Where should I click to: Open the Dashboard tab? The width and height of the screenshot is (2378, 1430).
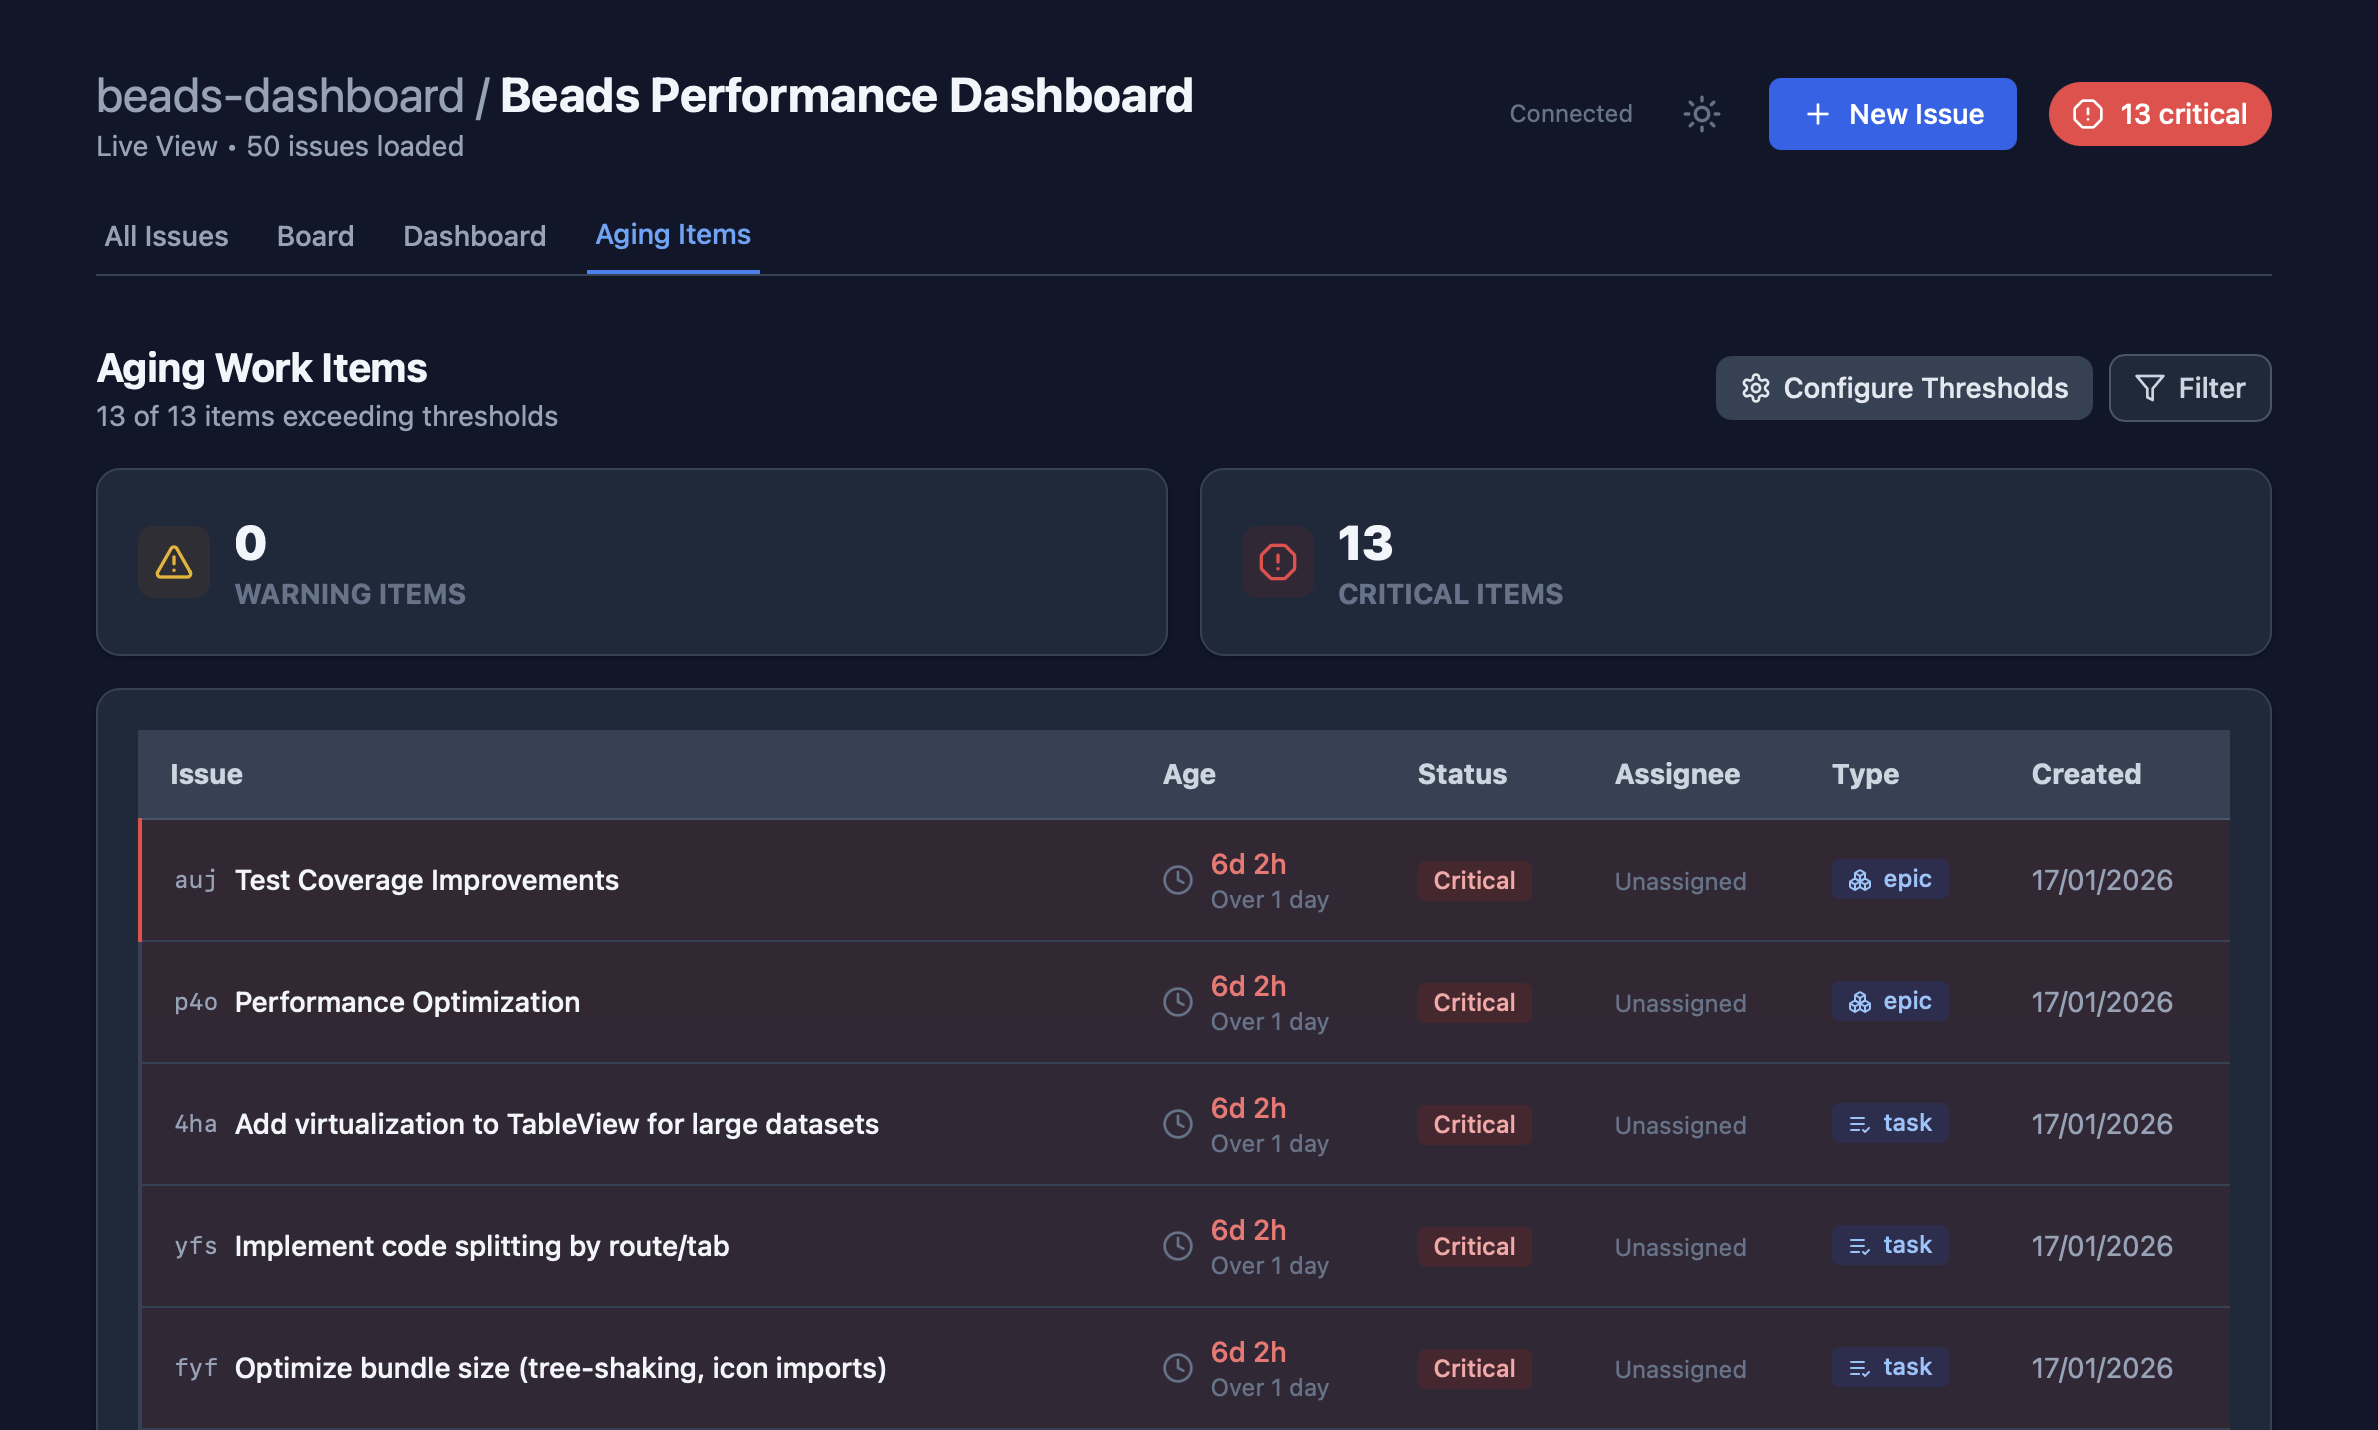[474, 236]
